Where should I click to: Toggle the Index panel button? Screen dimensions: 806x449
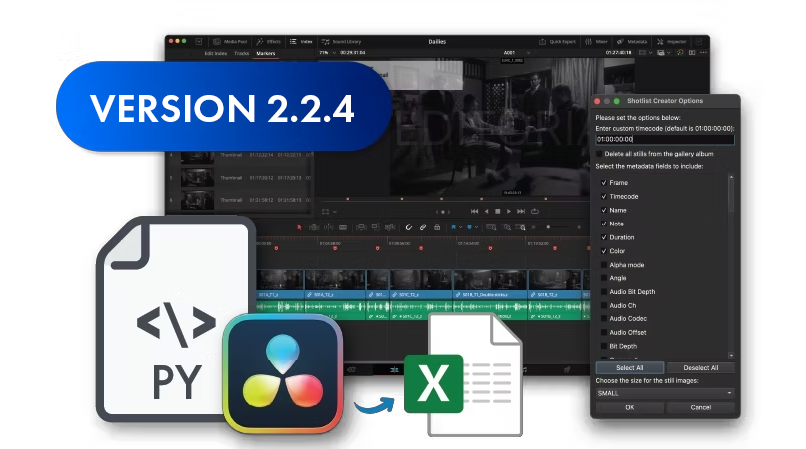pyautogui.click(x=301, y=42)
